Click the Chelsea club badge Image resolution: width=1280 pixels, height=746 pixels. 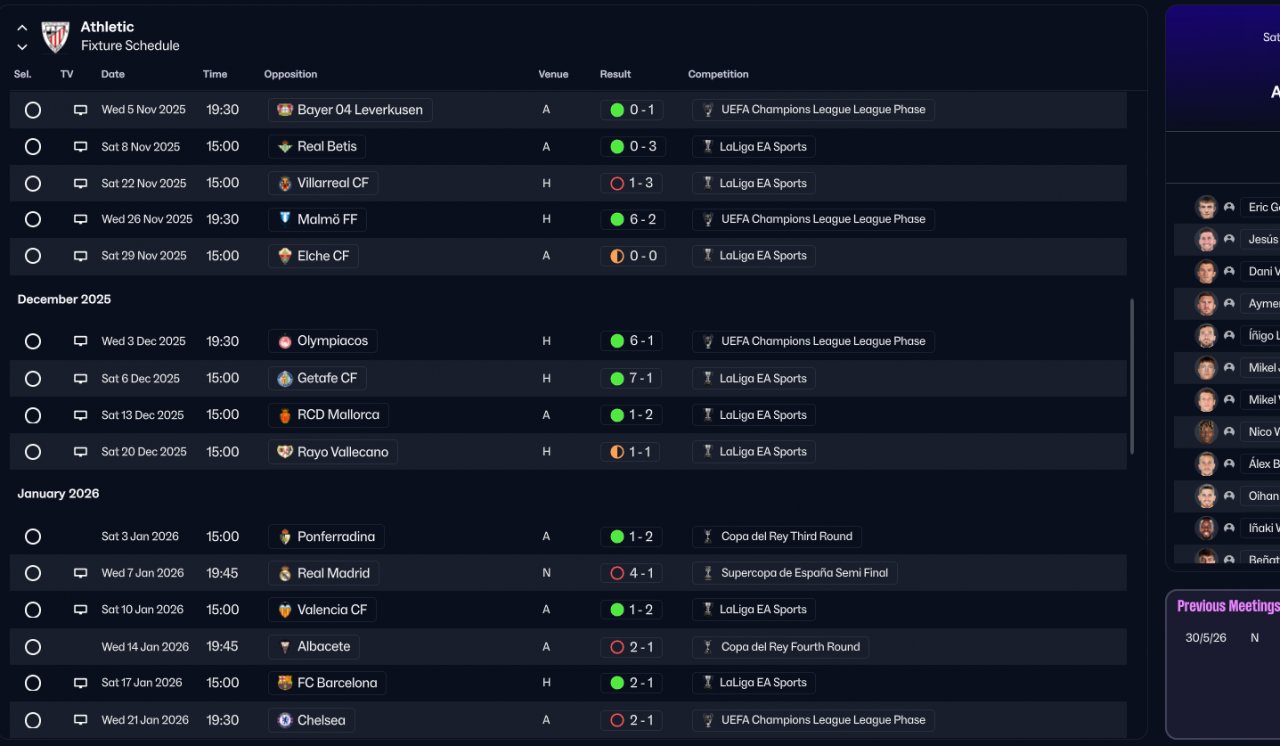pos(285,720)
